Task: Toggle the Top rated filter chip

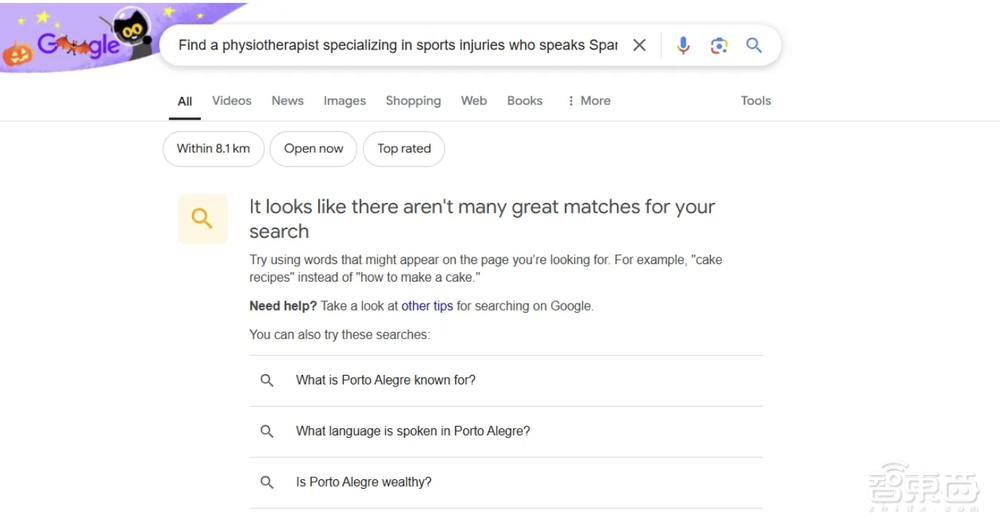Action: (x=404, y=149)
